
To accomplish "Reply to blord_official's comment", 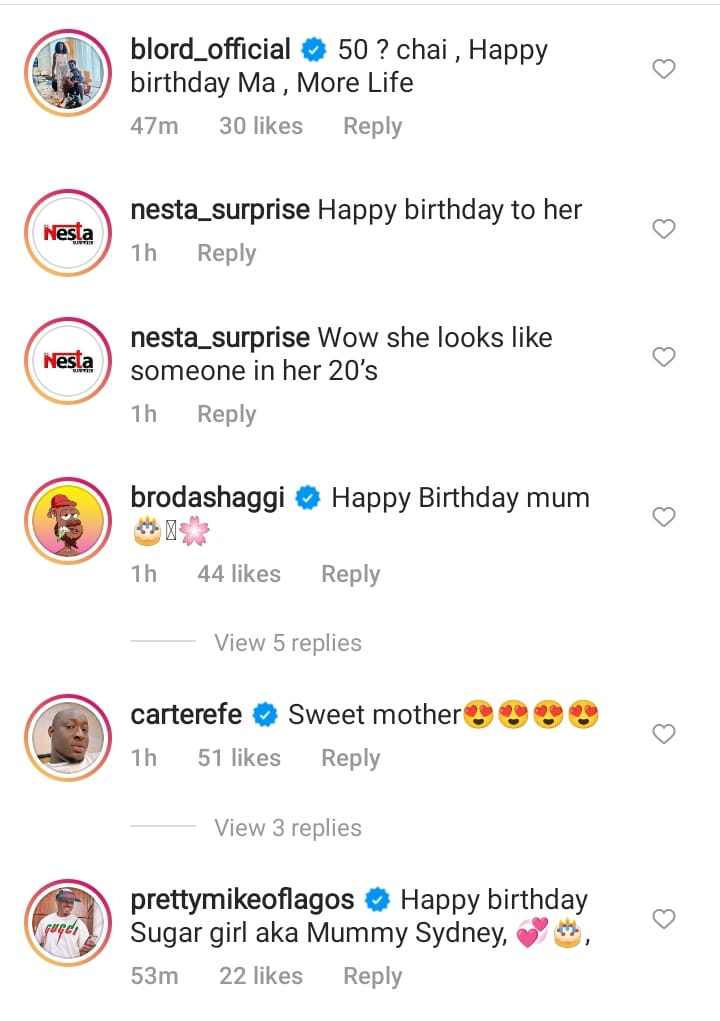I will point(372,126).
